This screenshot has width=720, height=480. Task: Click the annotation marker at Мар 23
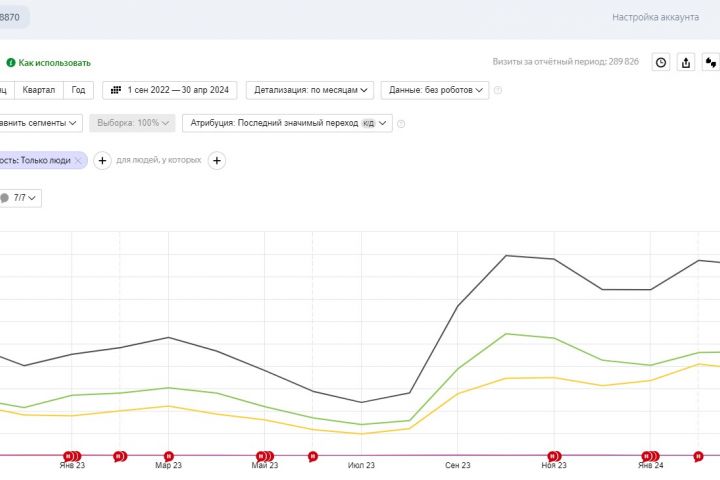[168, 456]
